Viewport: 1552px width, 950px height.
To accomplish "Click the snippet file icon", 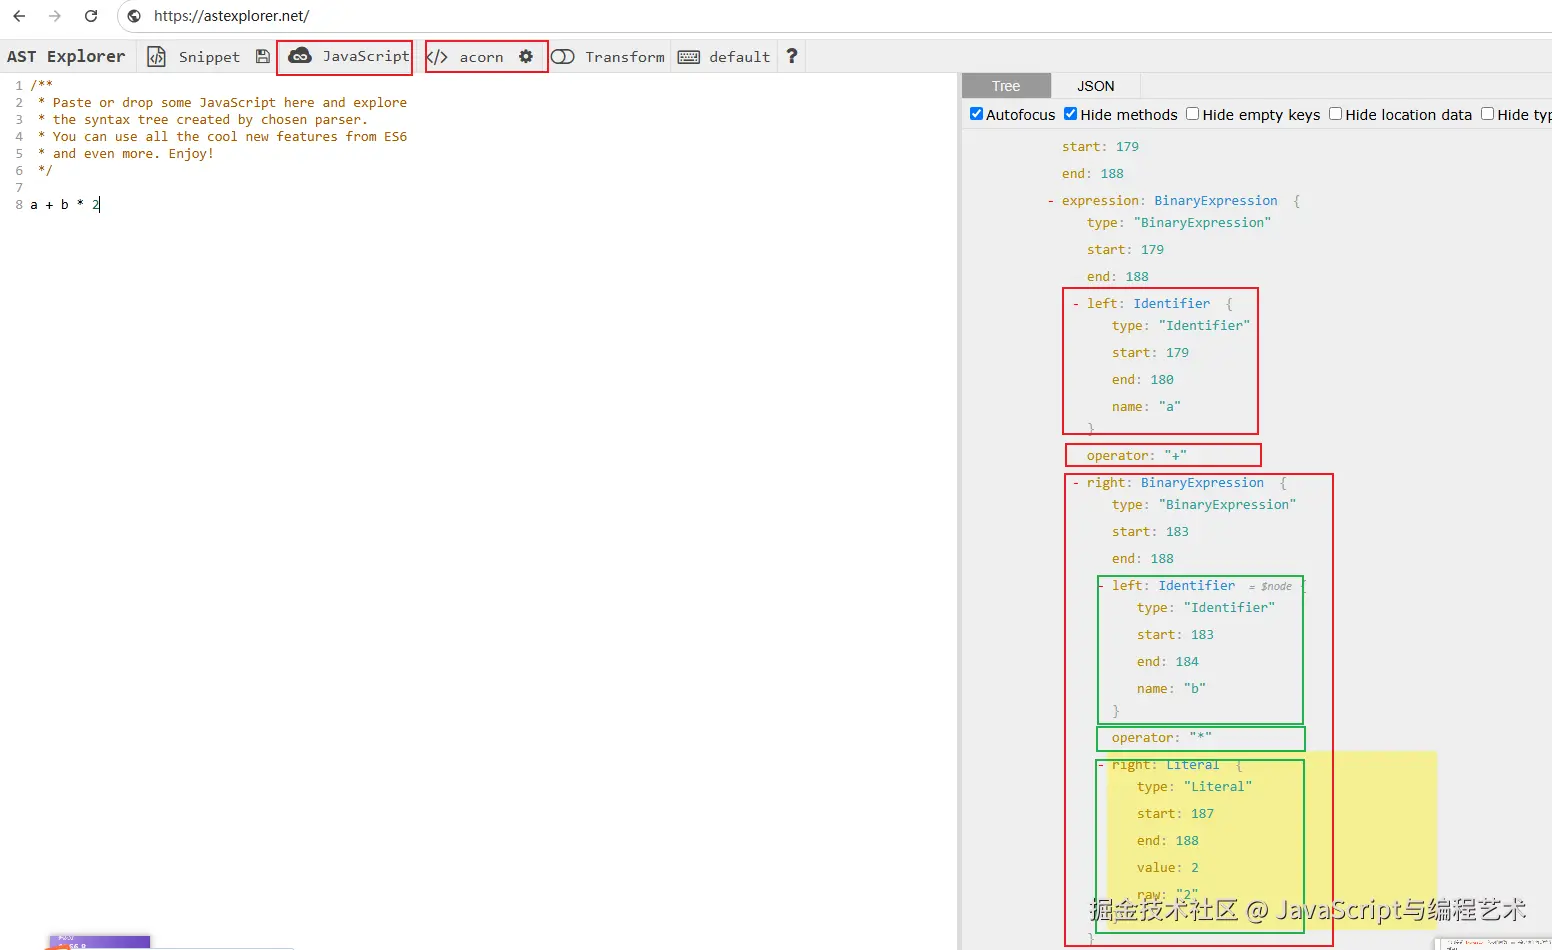I will (156, 57).
